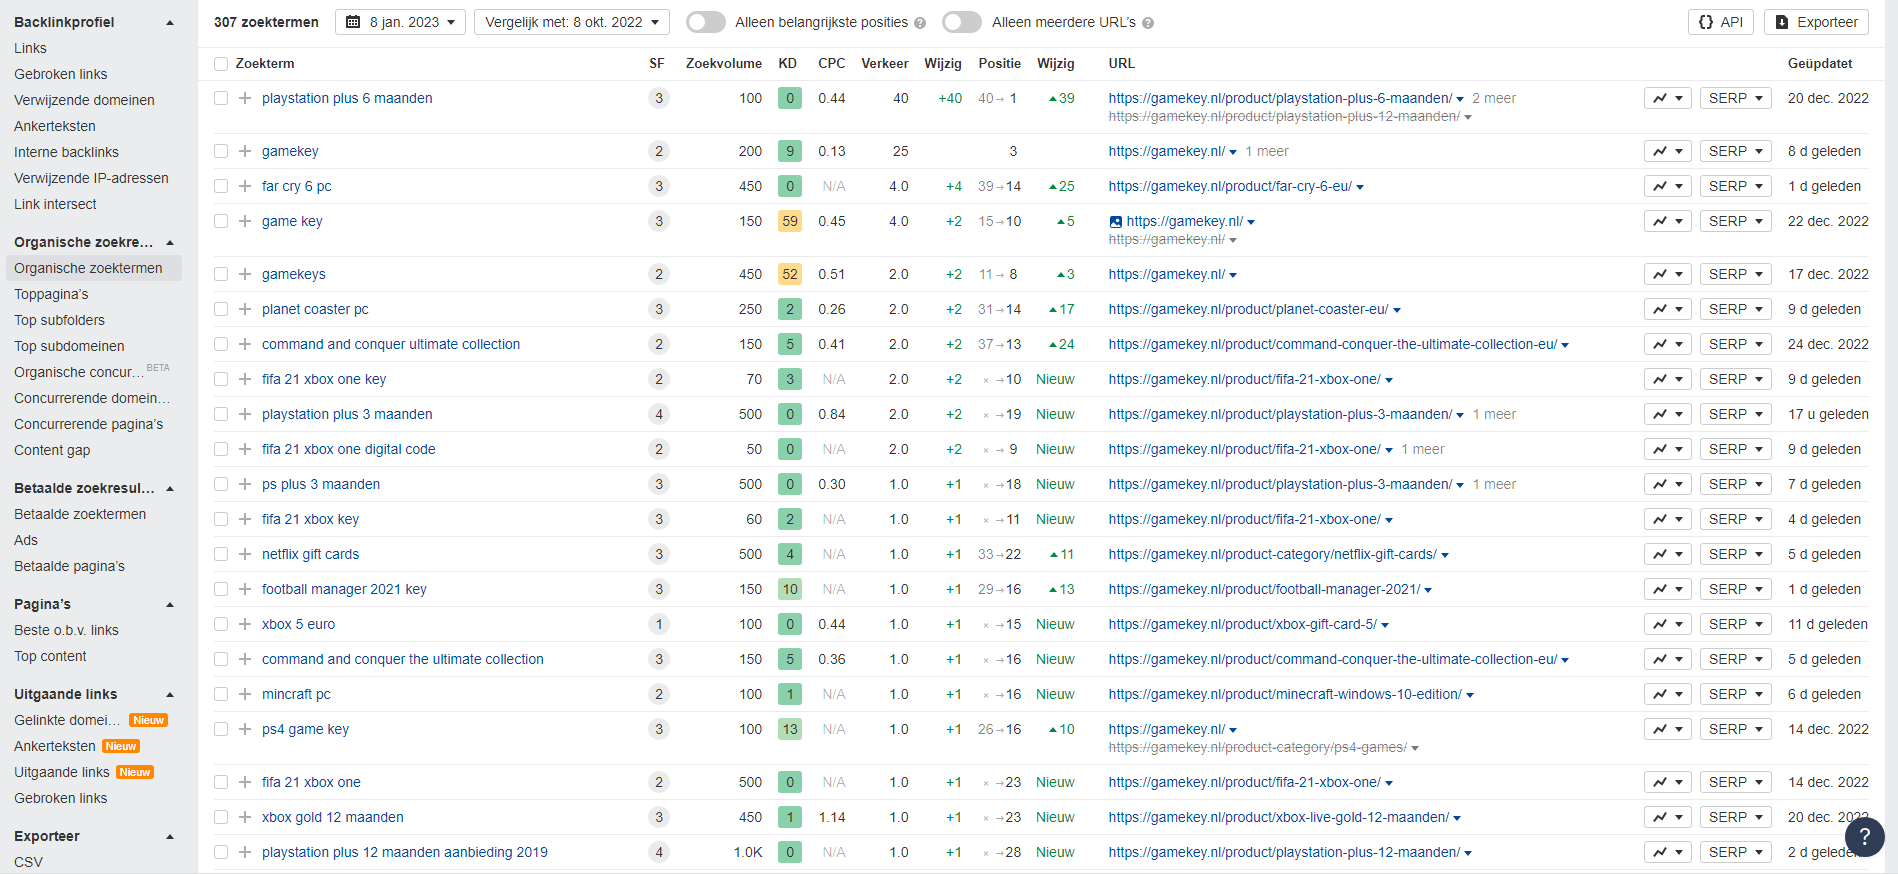This screenshot has width=1898, height=874.
Task: Open keyword link 'xbox gold 12 maanden'
Action: click(333, 817)
